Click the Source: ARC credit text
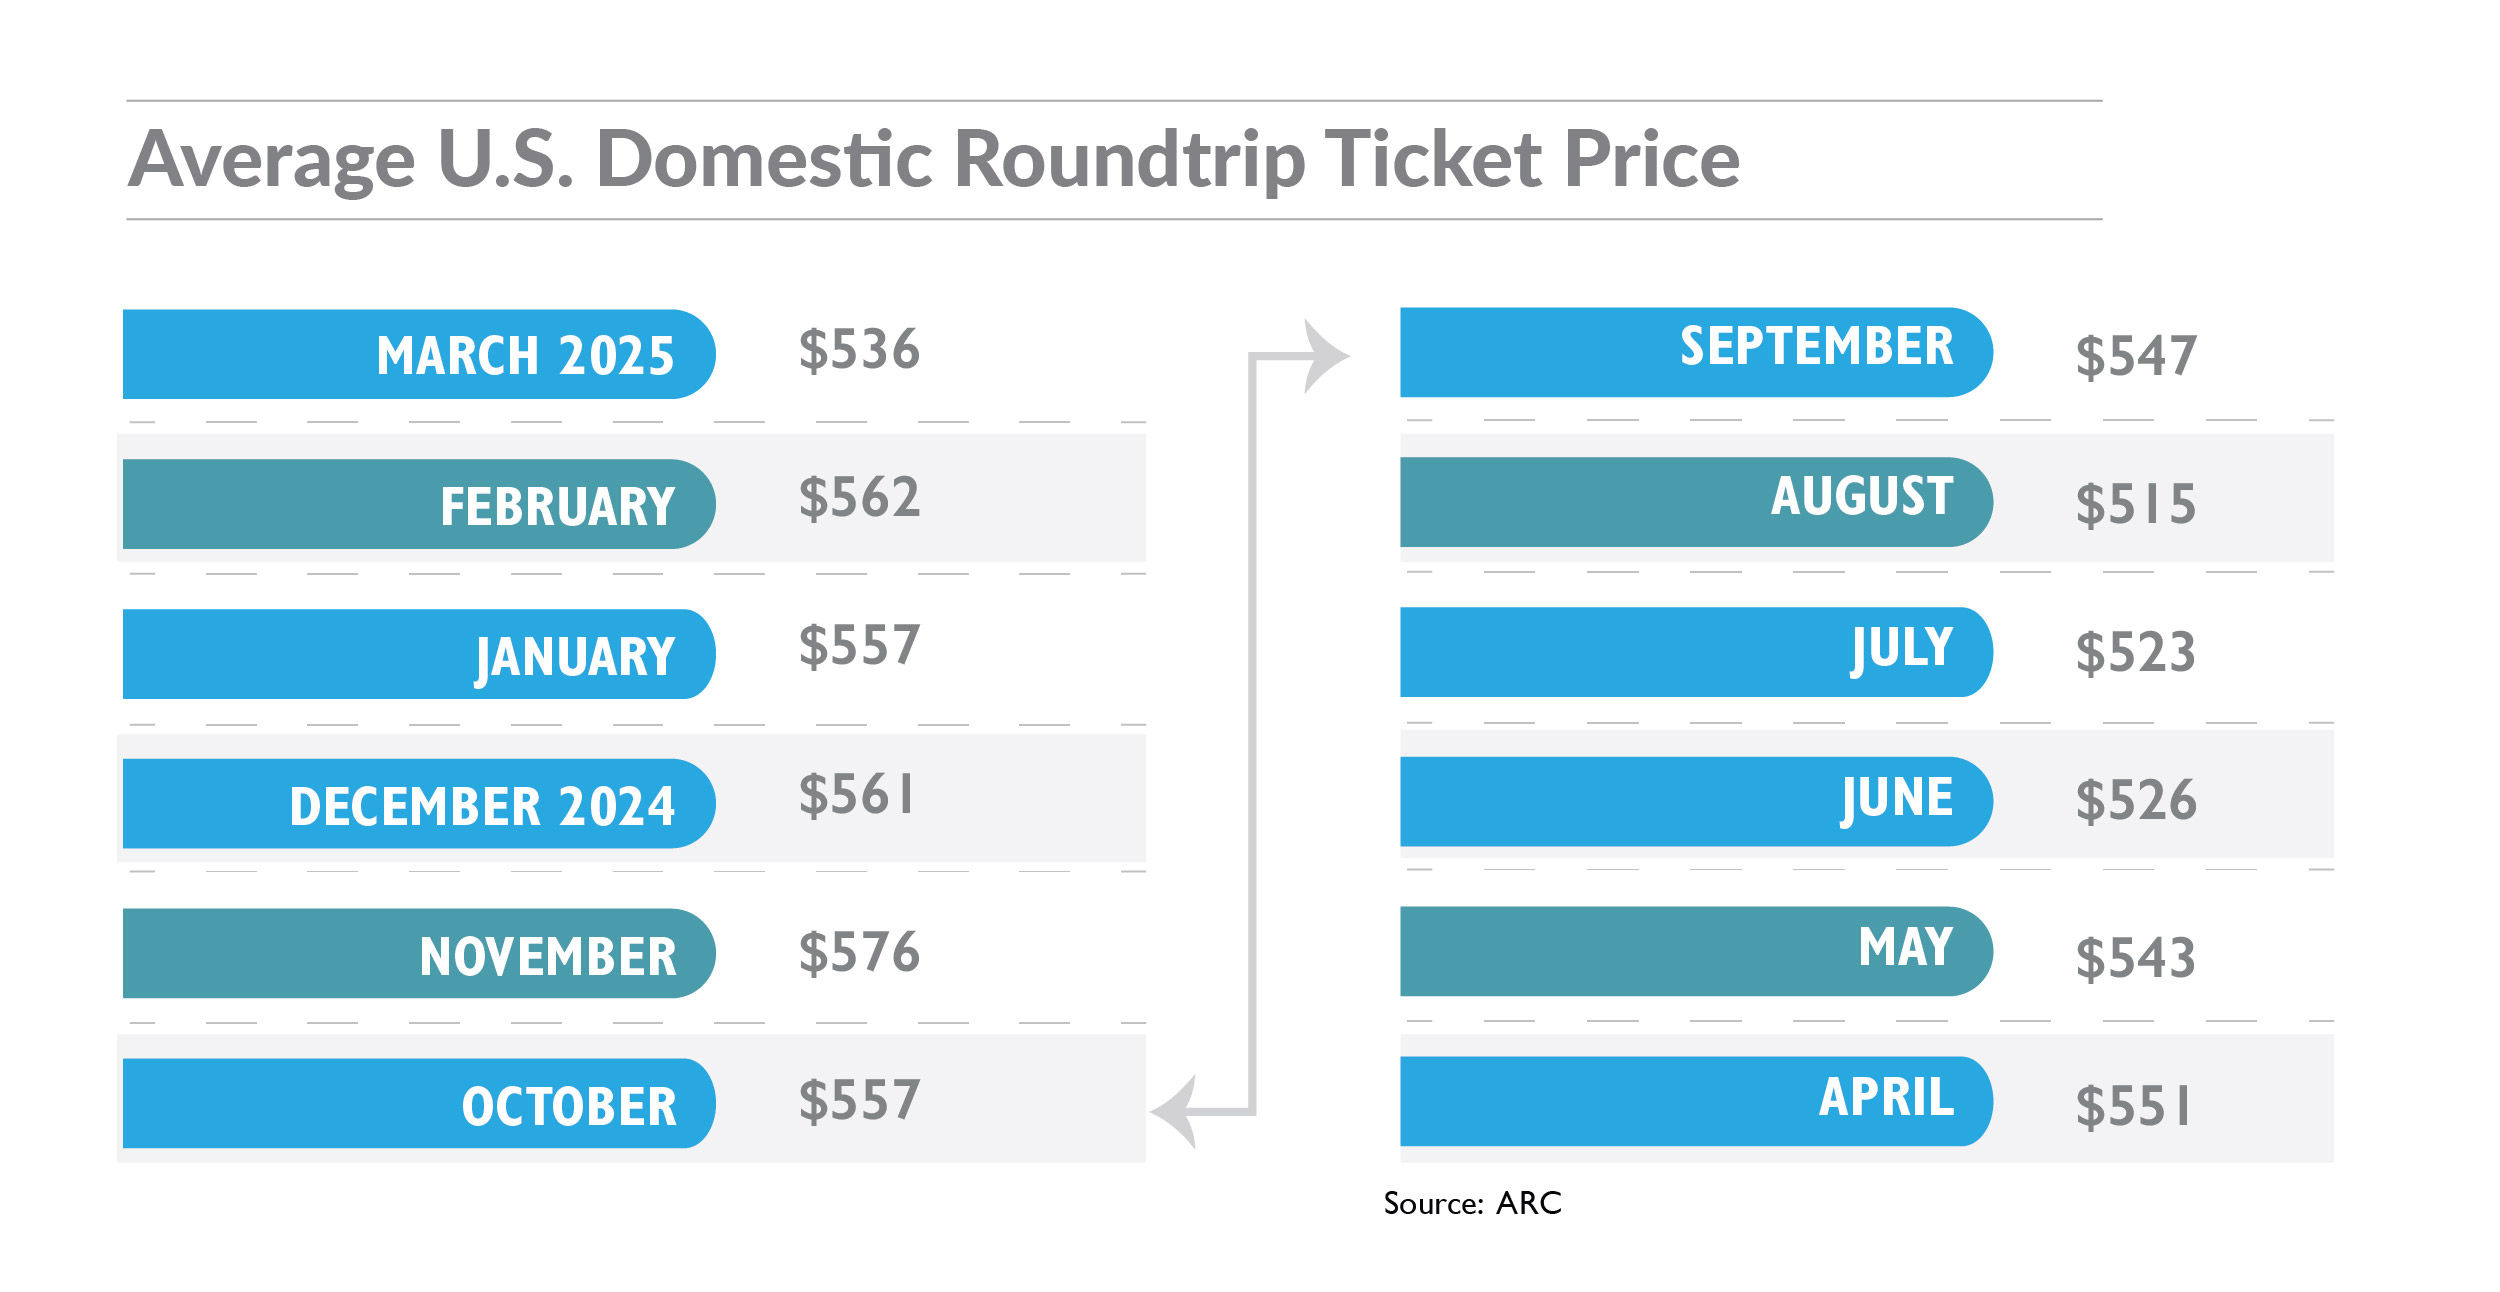 pos(1472,1203)
